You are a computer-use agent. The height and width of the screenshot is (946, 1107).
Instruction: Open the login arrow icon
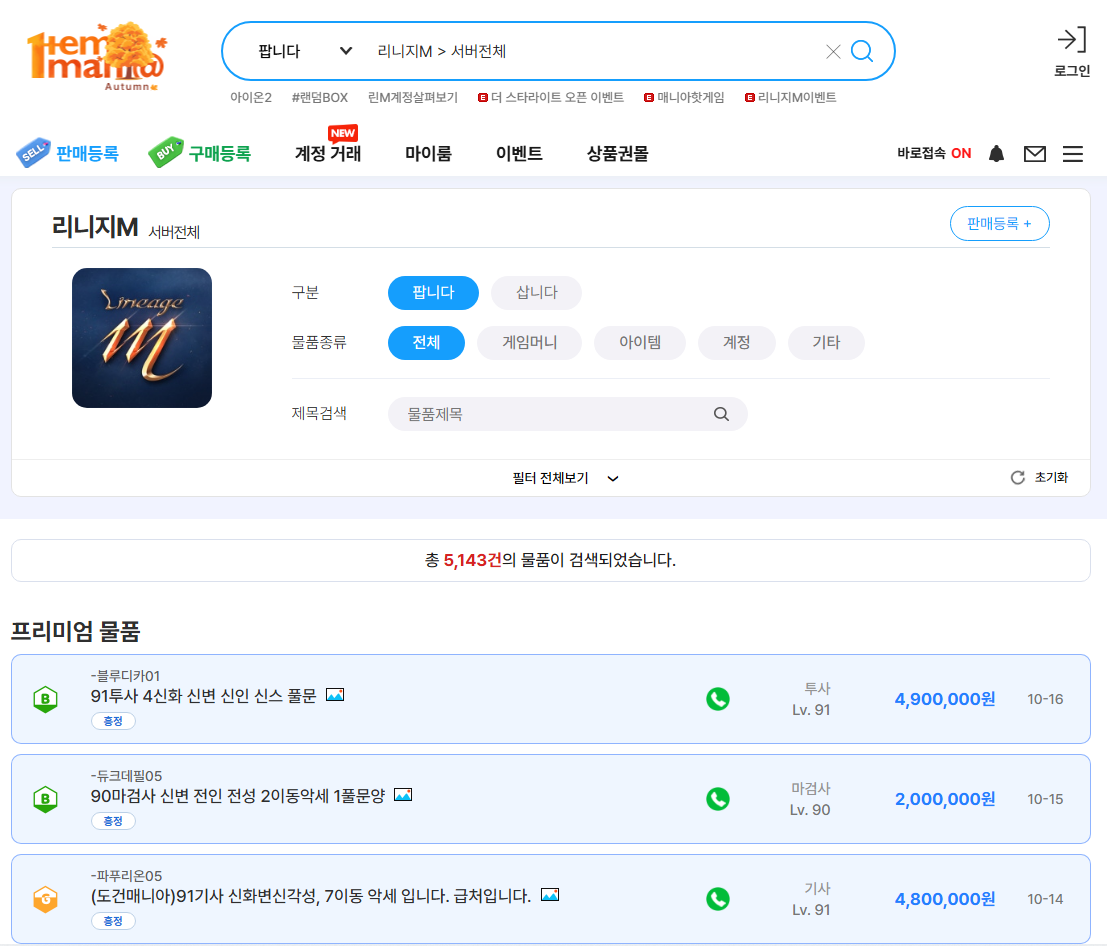1071,40
